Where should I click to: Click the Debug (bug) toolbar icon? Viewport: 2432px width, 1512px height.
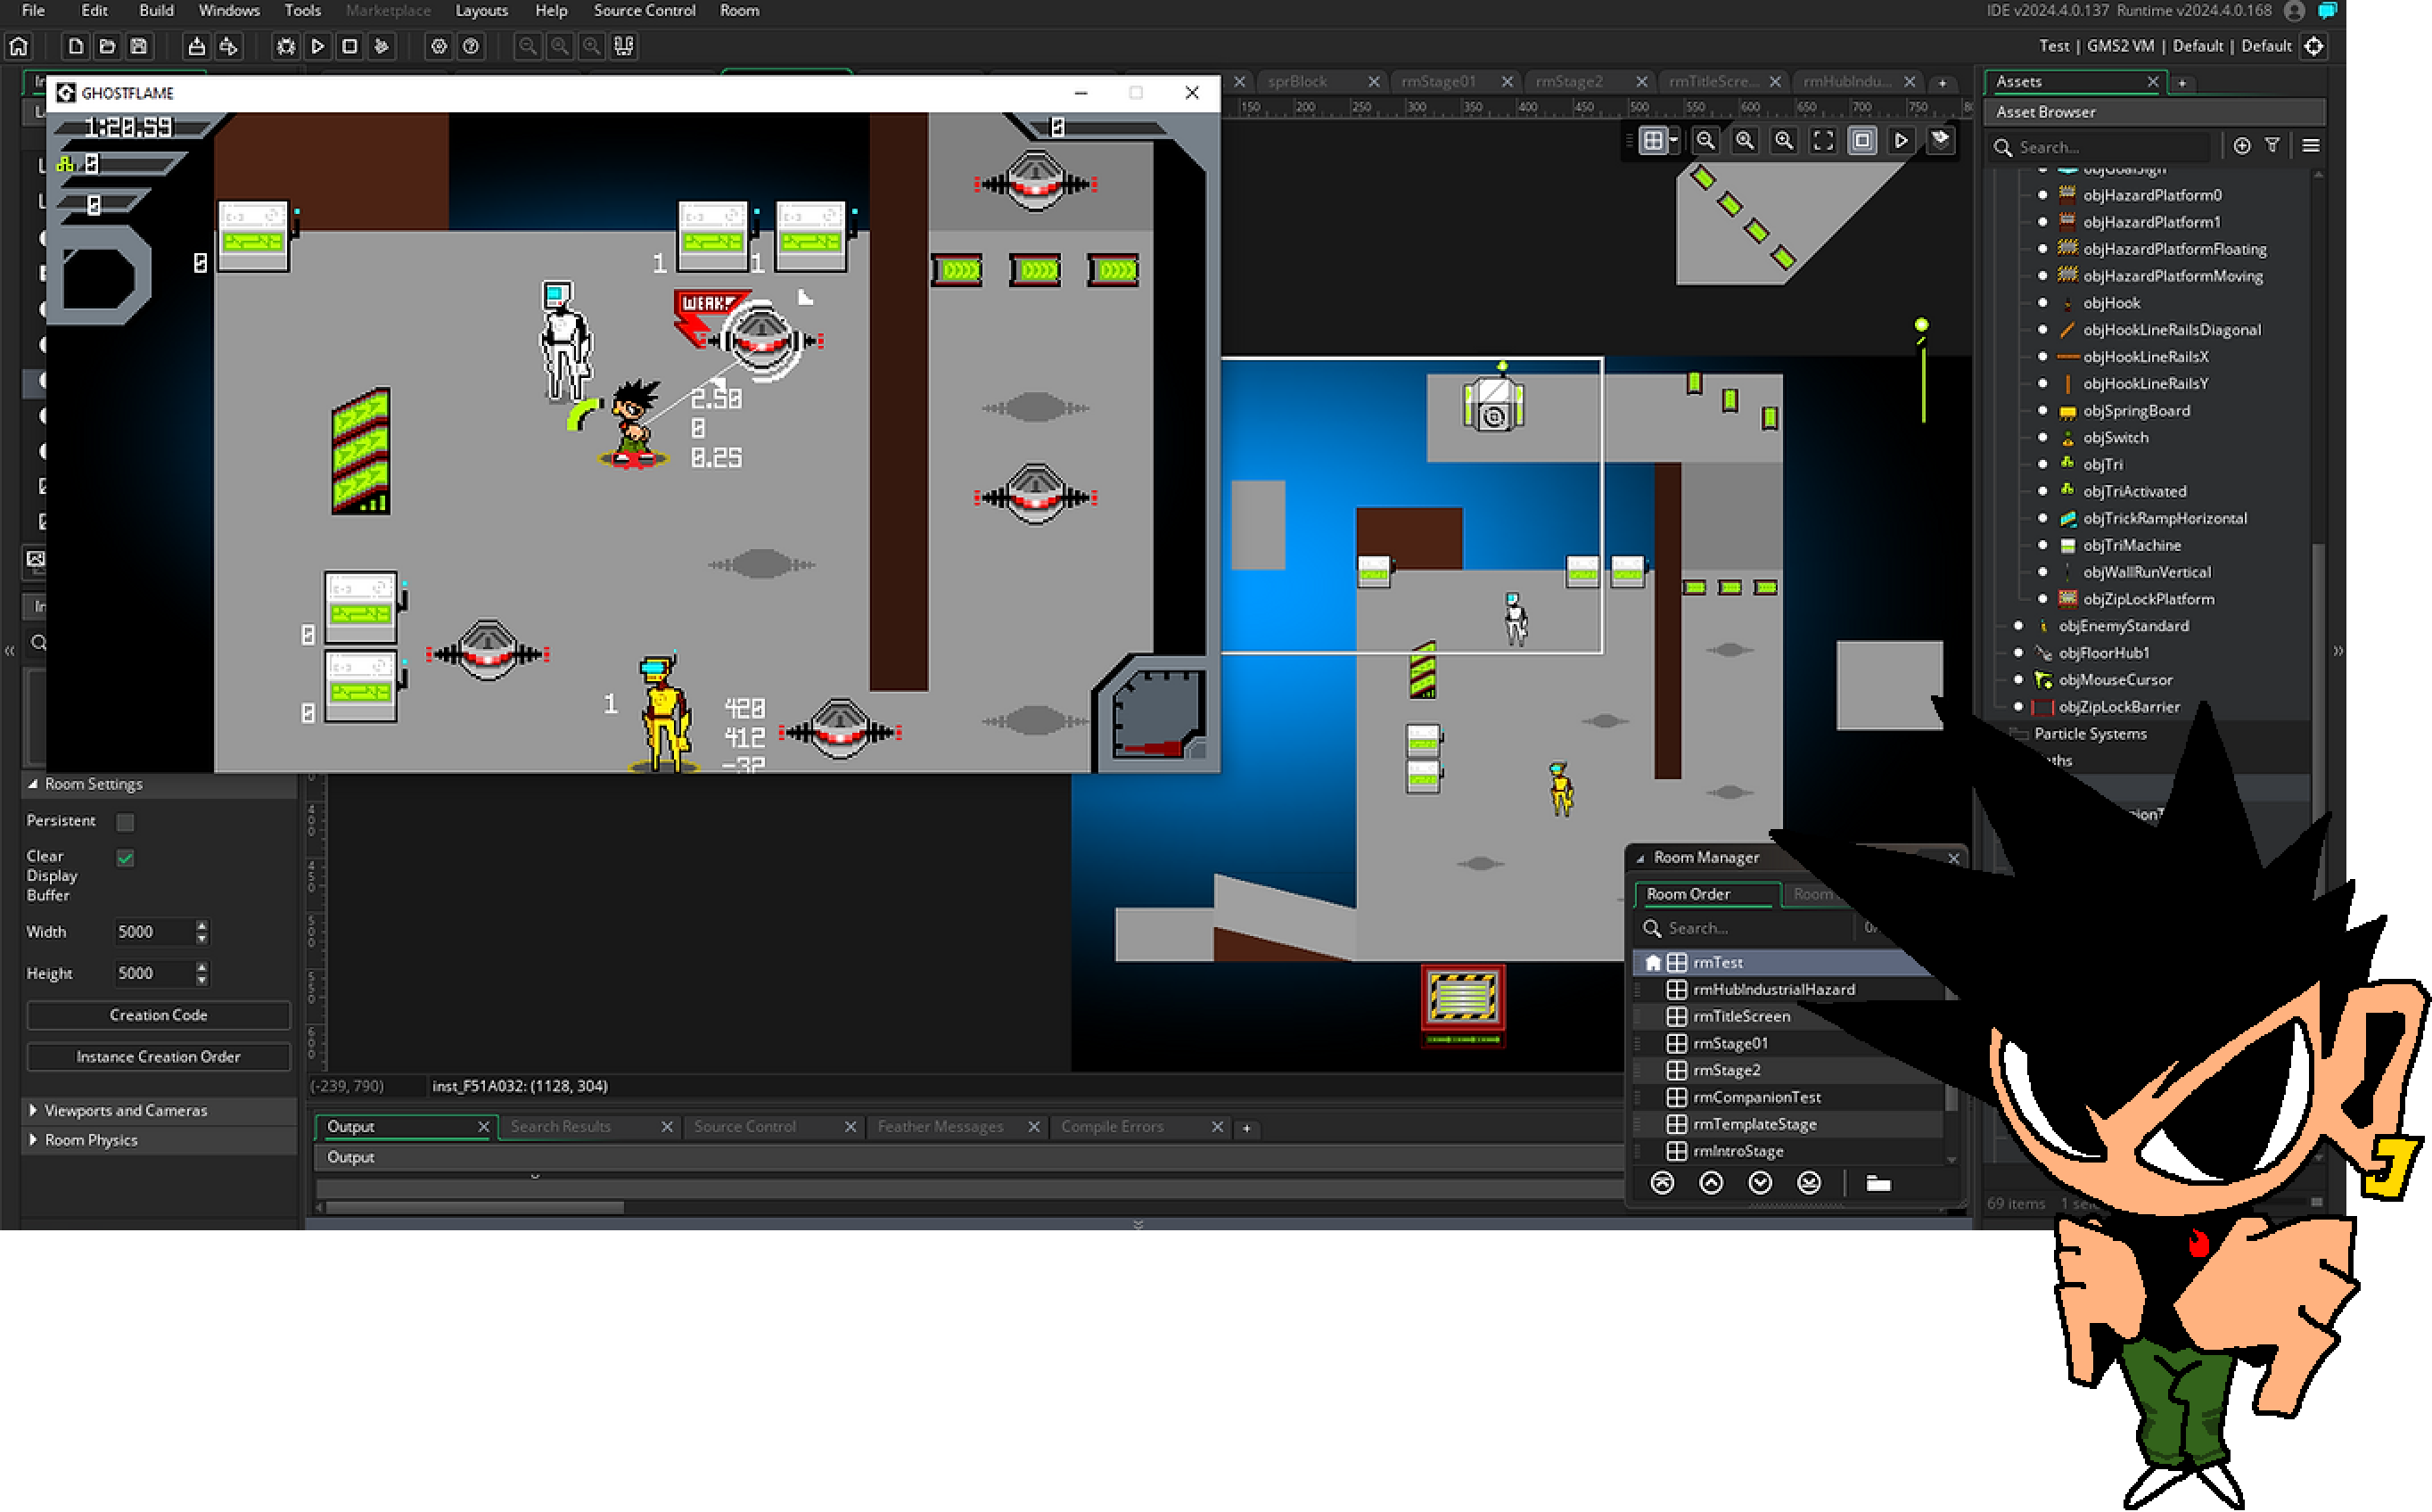(286, 46)
